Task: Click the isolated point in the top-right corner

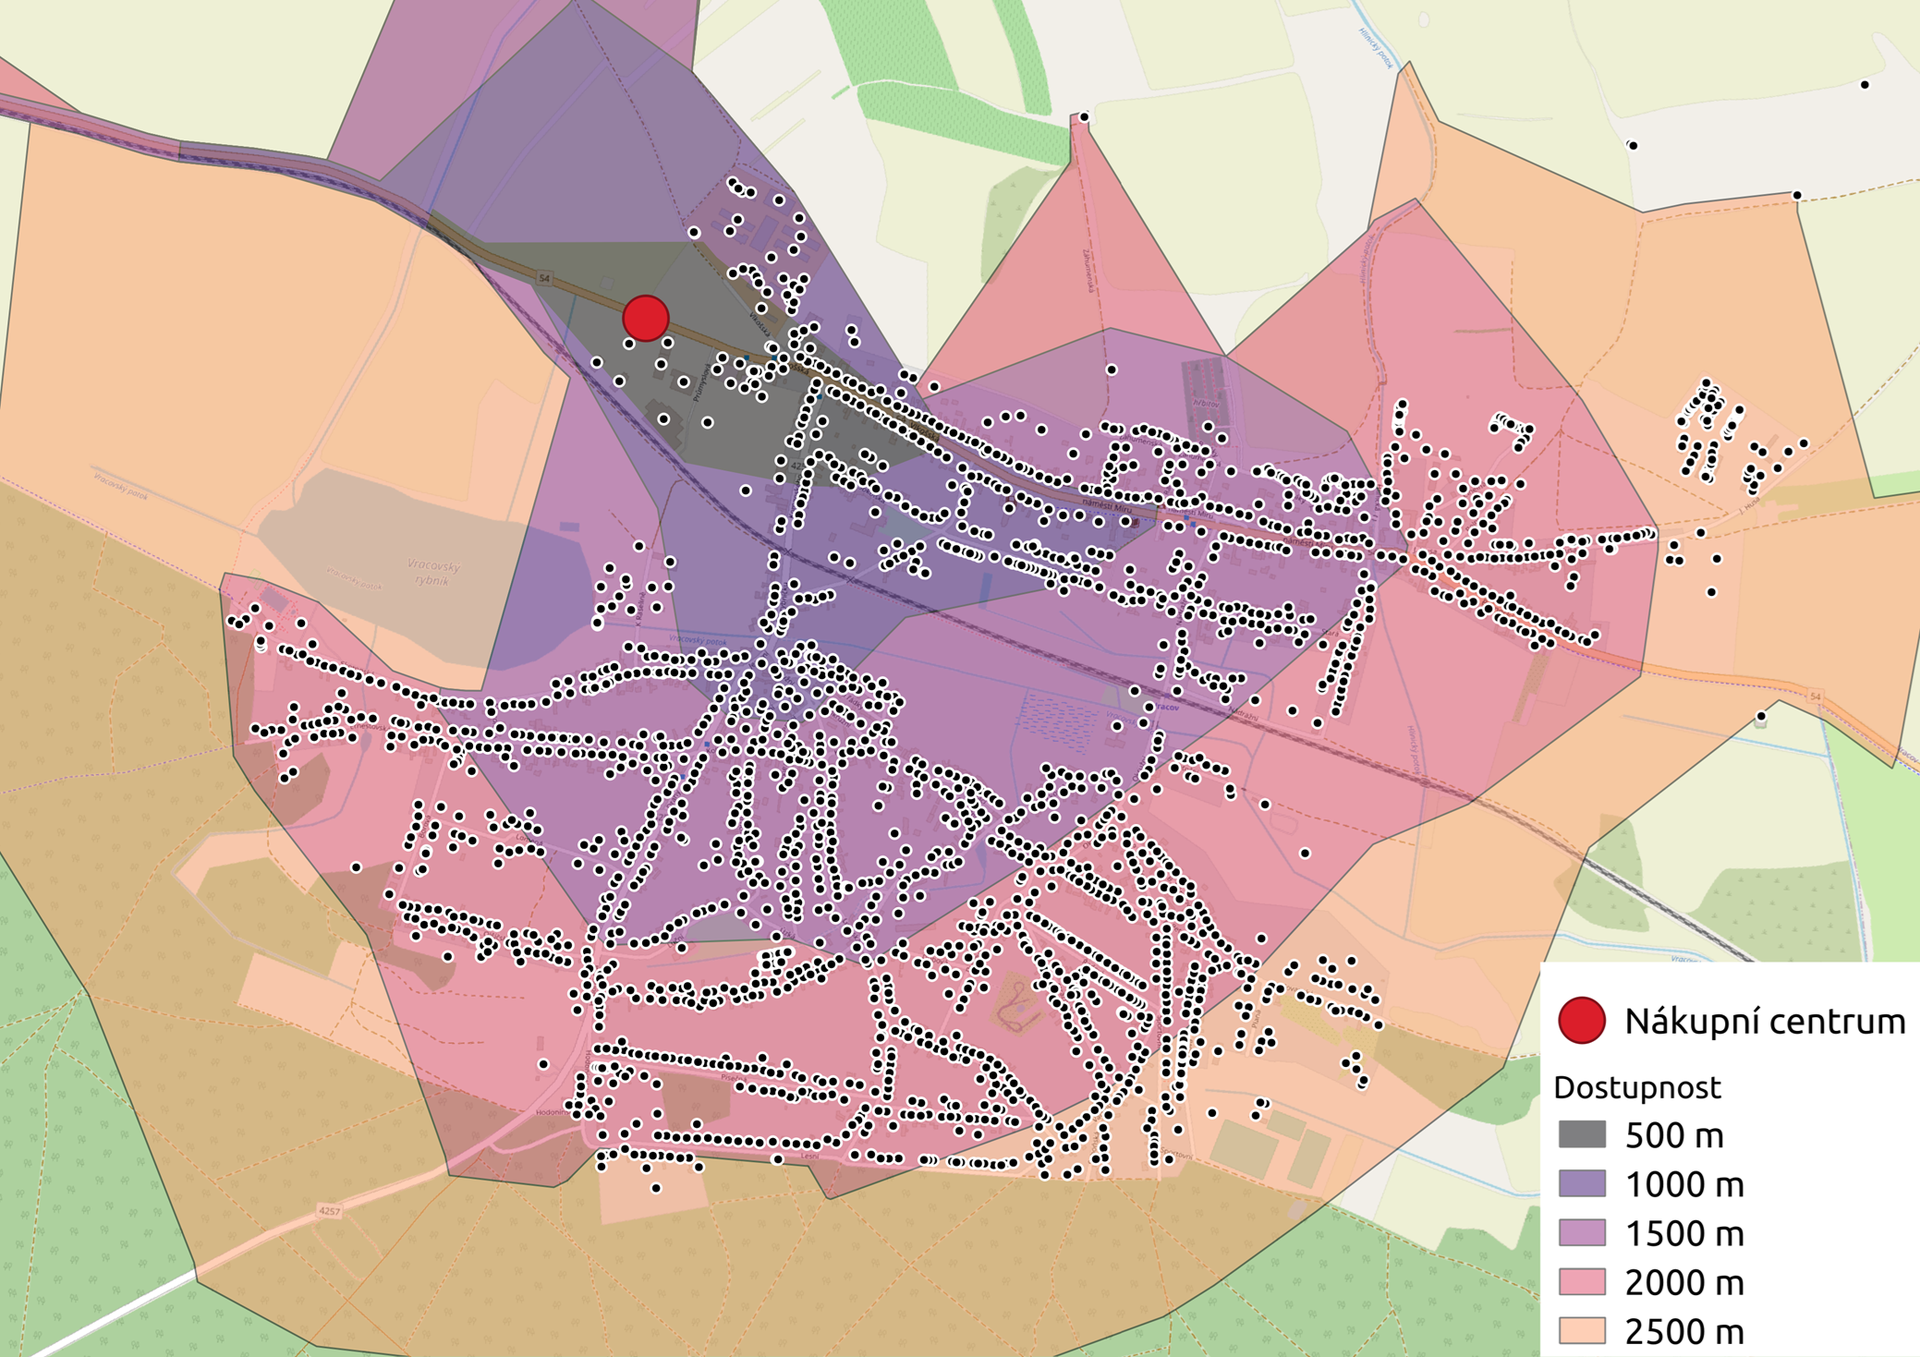Action: [x=1864, y=85]
